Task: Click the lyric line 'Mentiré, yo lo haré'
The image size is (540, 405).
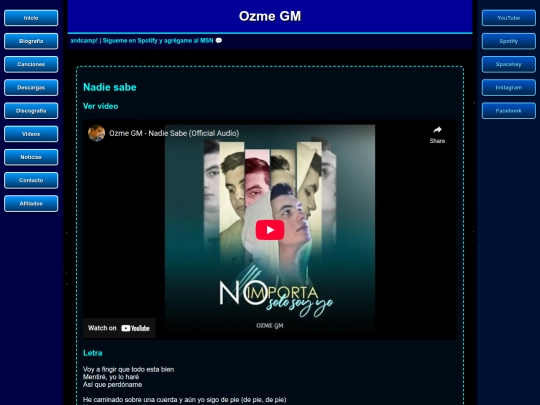Action: 111,377
